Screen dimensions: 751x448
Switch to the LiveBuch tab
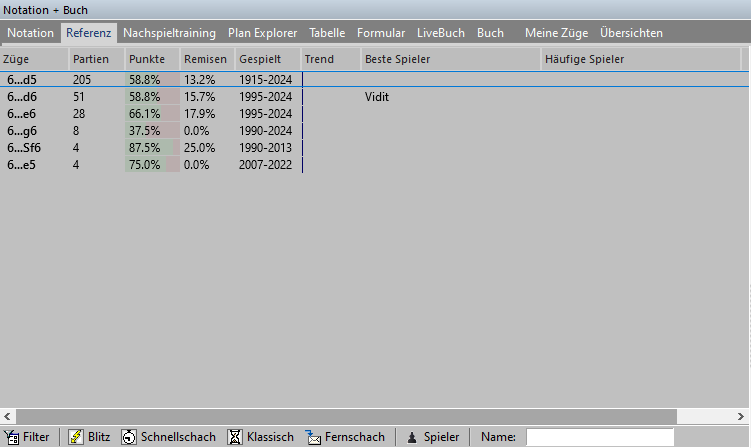[440, 33]
